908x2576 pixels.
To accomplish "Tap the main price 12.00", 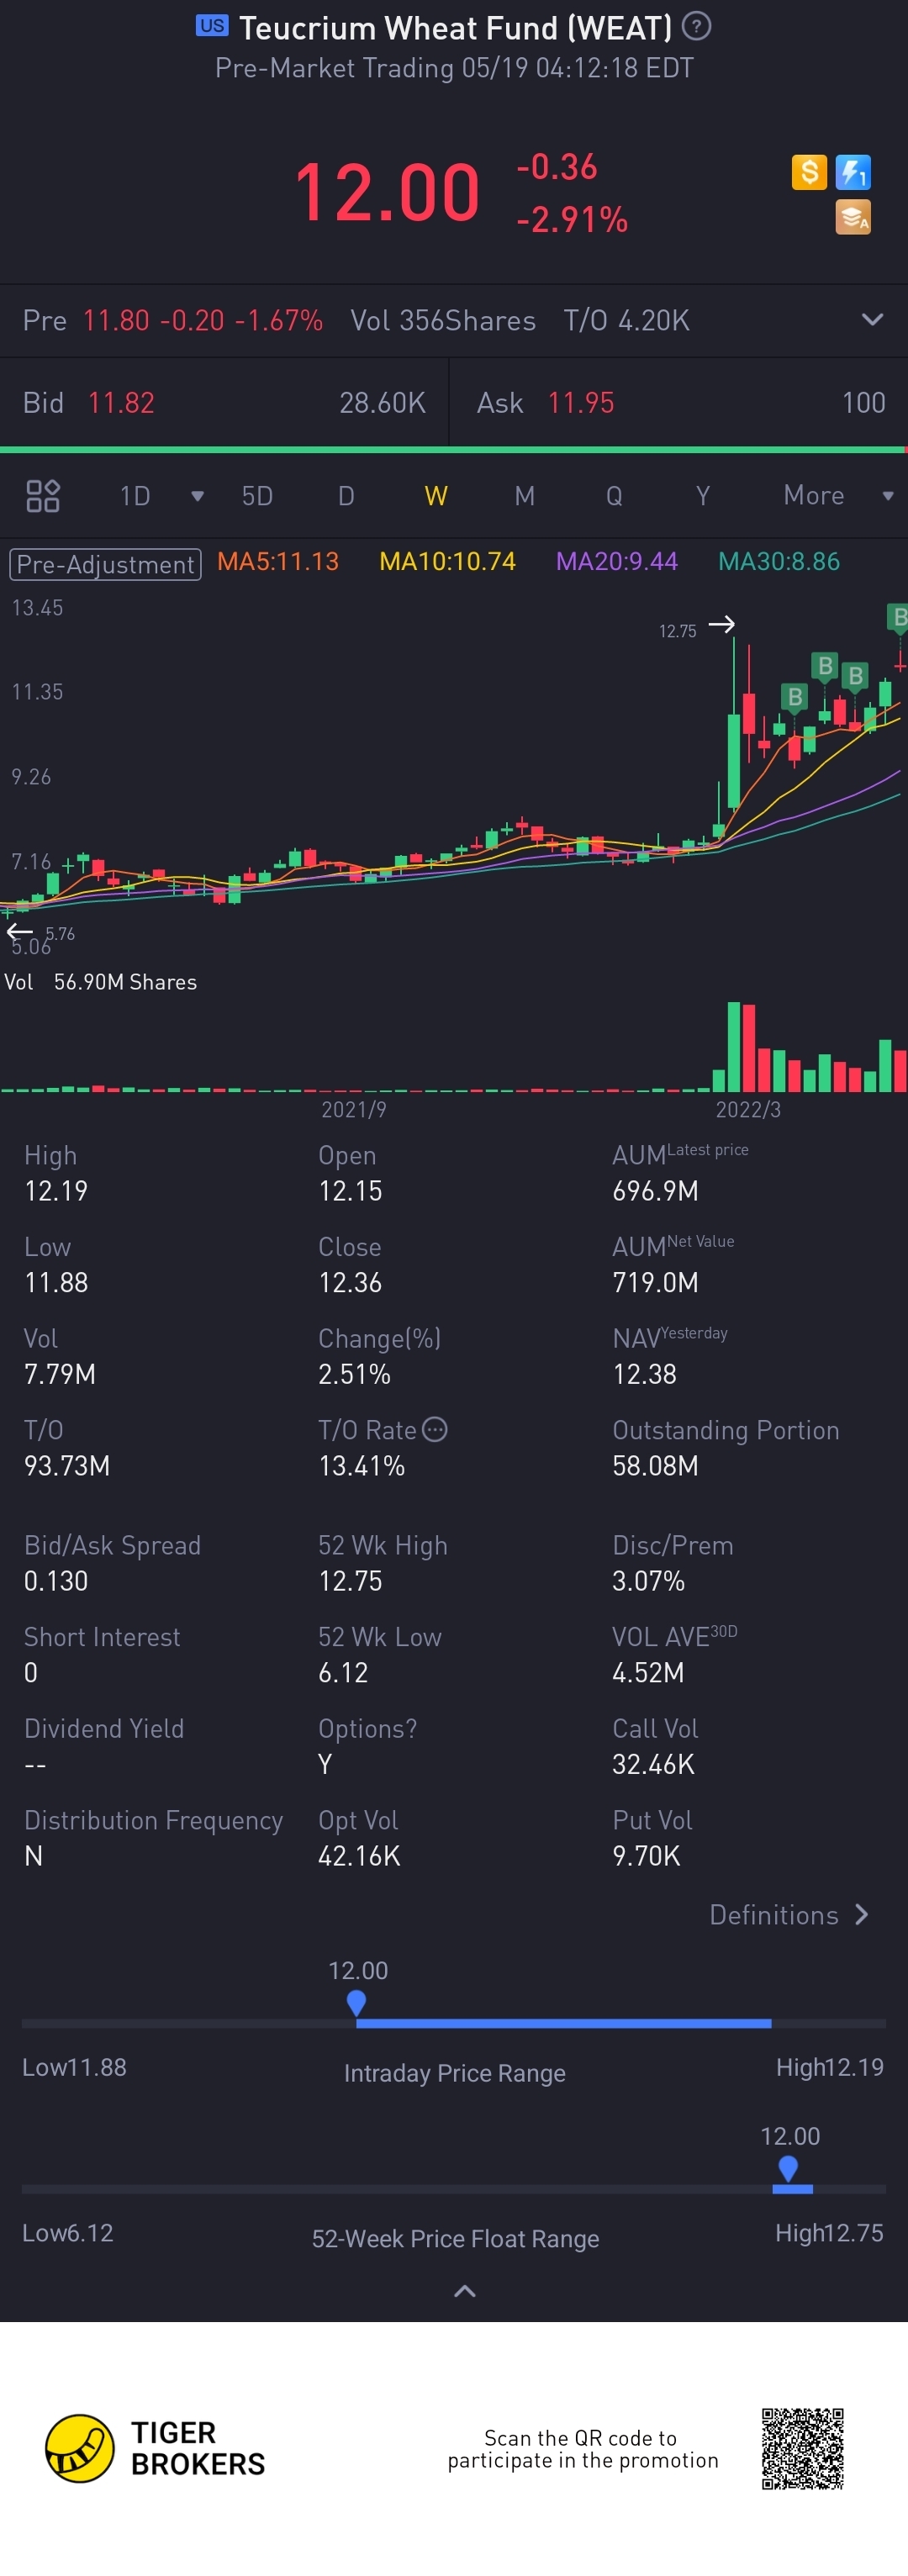I will [387, 192].
